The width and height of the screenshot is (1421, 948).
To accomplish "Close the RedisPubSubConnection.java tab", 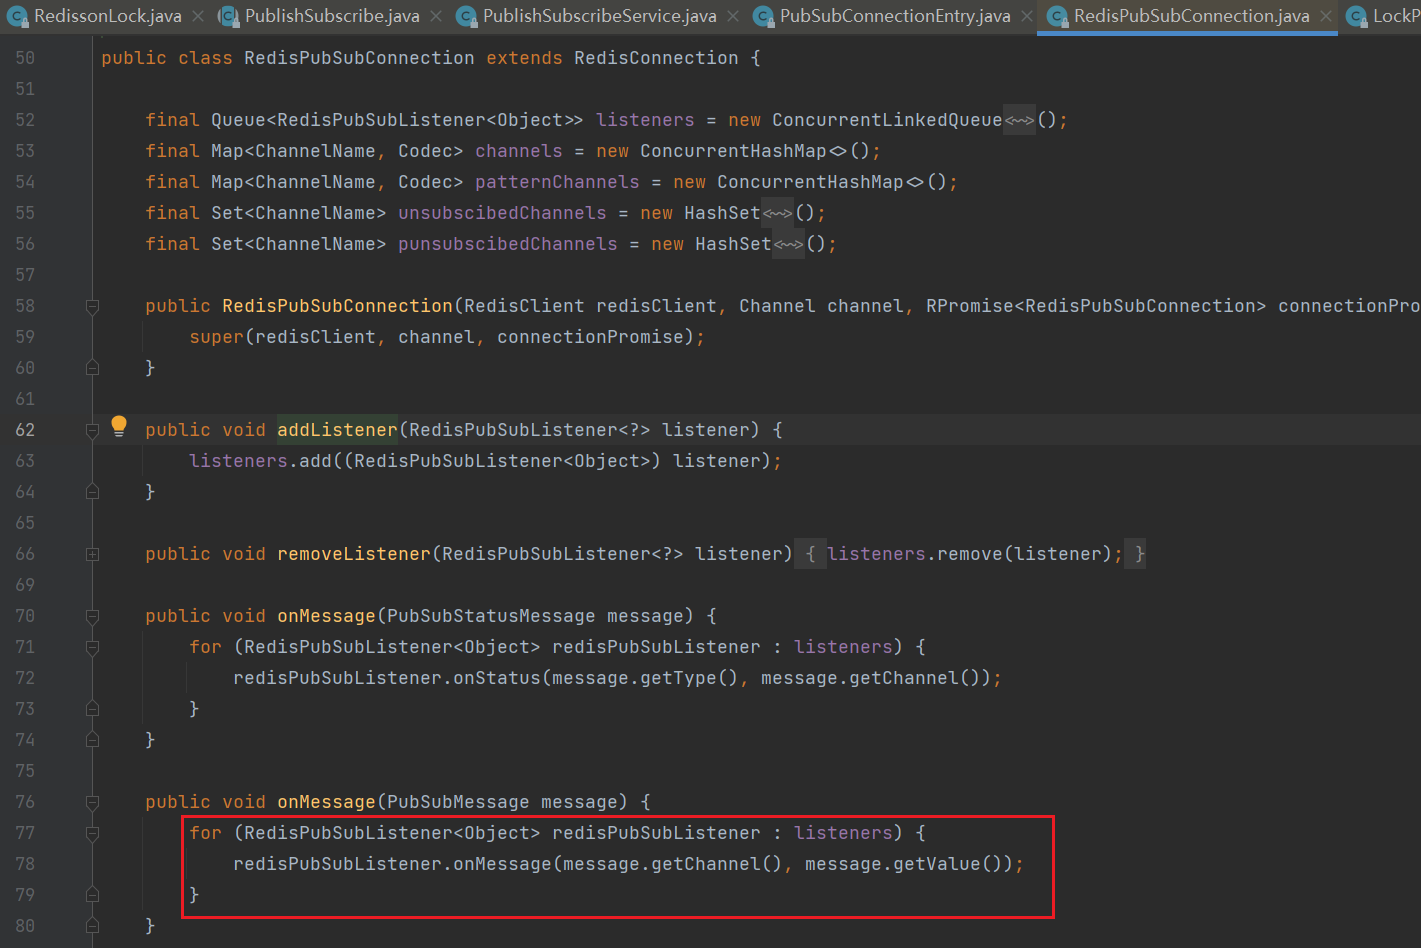I will click(x=1326, y=16).
